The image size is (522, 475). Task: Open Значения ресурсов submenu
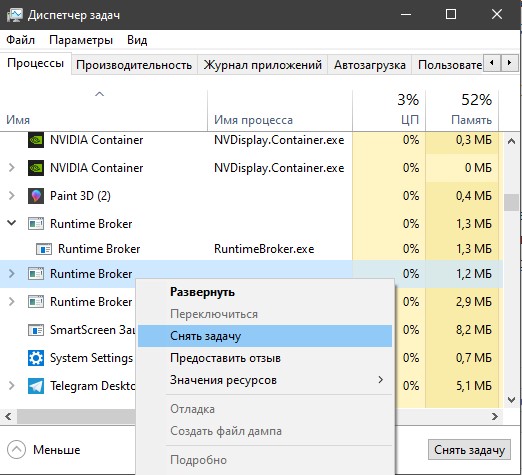point(265,380)
